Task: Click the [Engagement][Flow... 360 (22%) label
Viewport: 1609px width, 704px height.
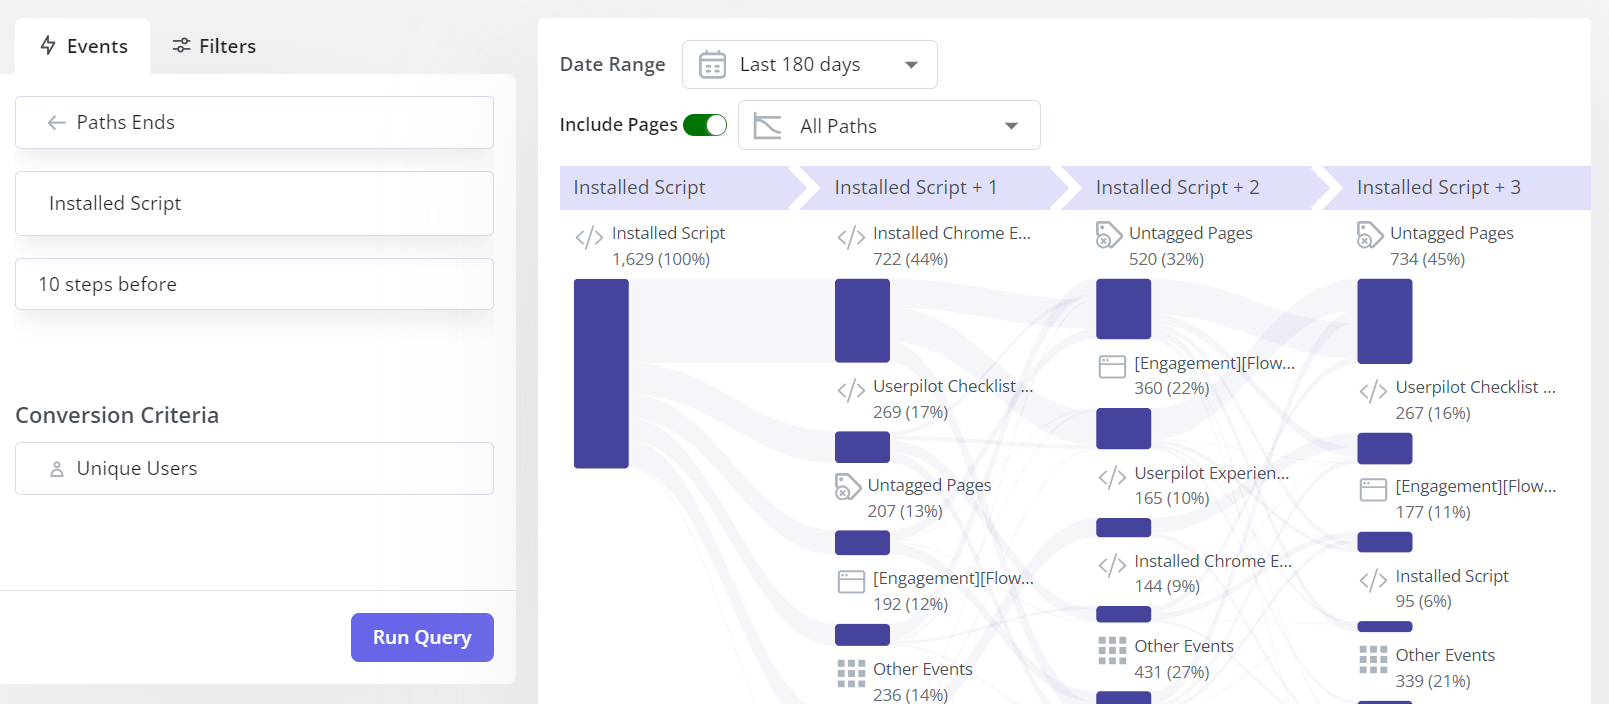Action: click(1214, 375)
